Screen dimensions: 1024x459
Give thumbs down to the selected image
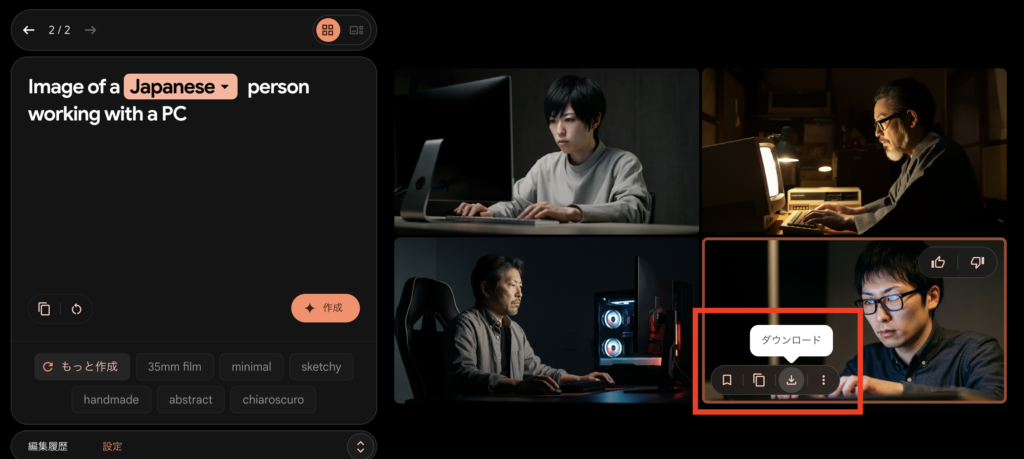coord(977,262)
